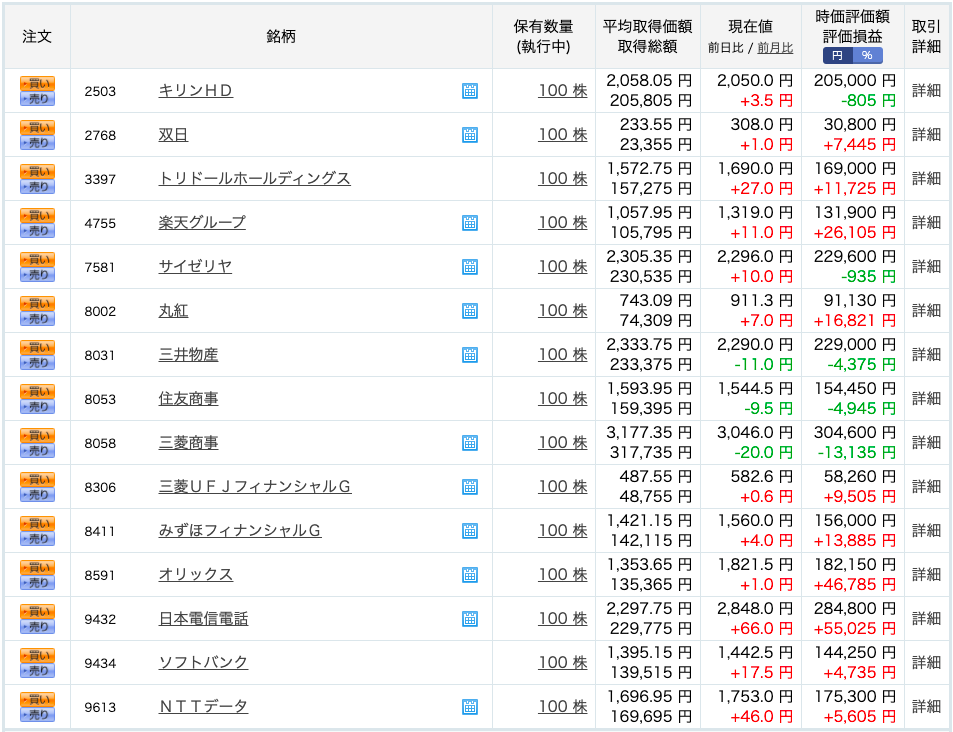The width and height of the screenshot is (953, 732).
Task: Open calendar icon for 日本電信電話
Action: coord(470,619)
